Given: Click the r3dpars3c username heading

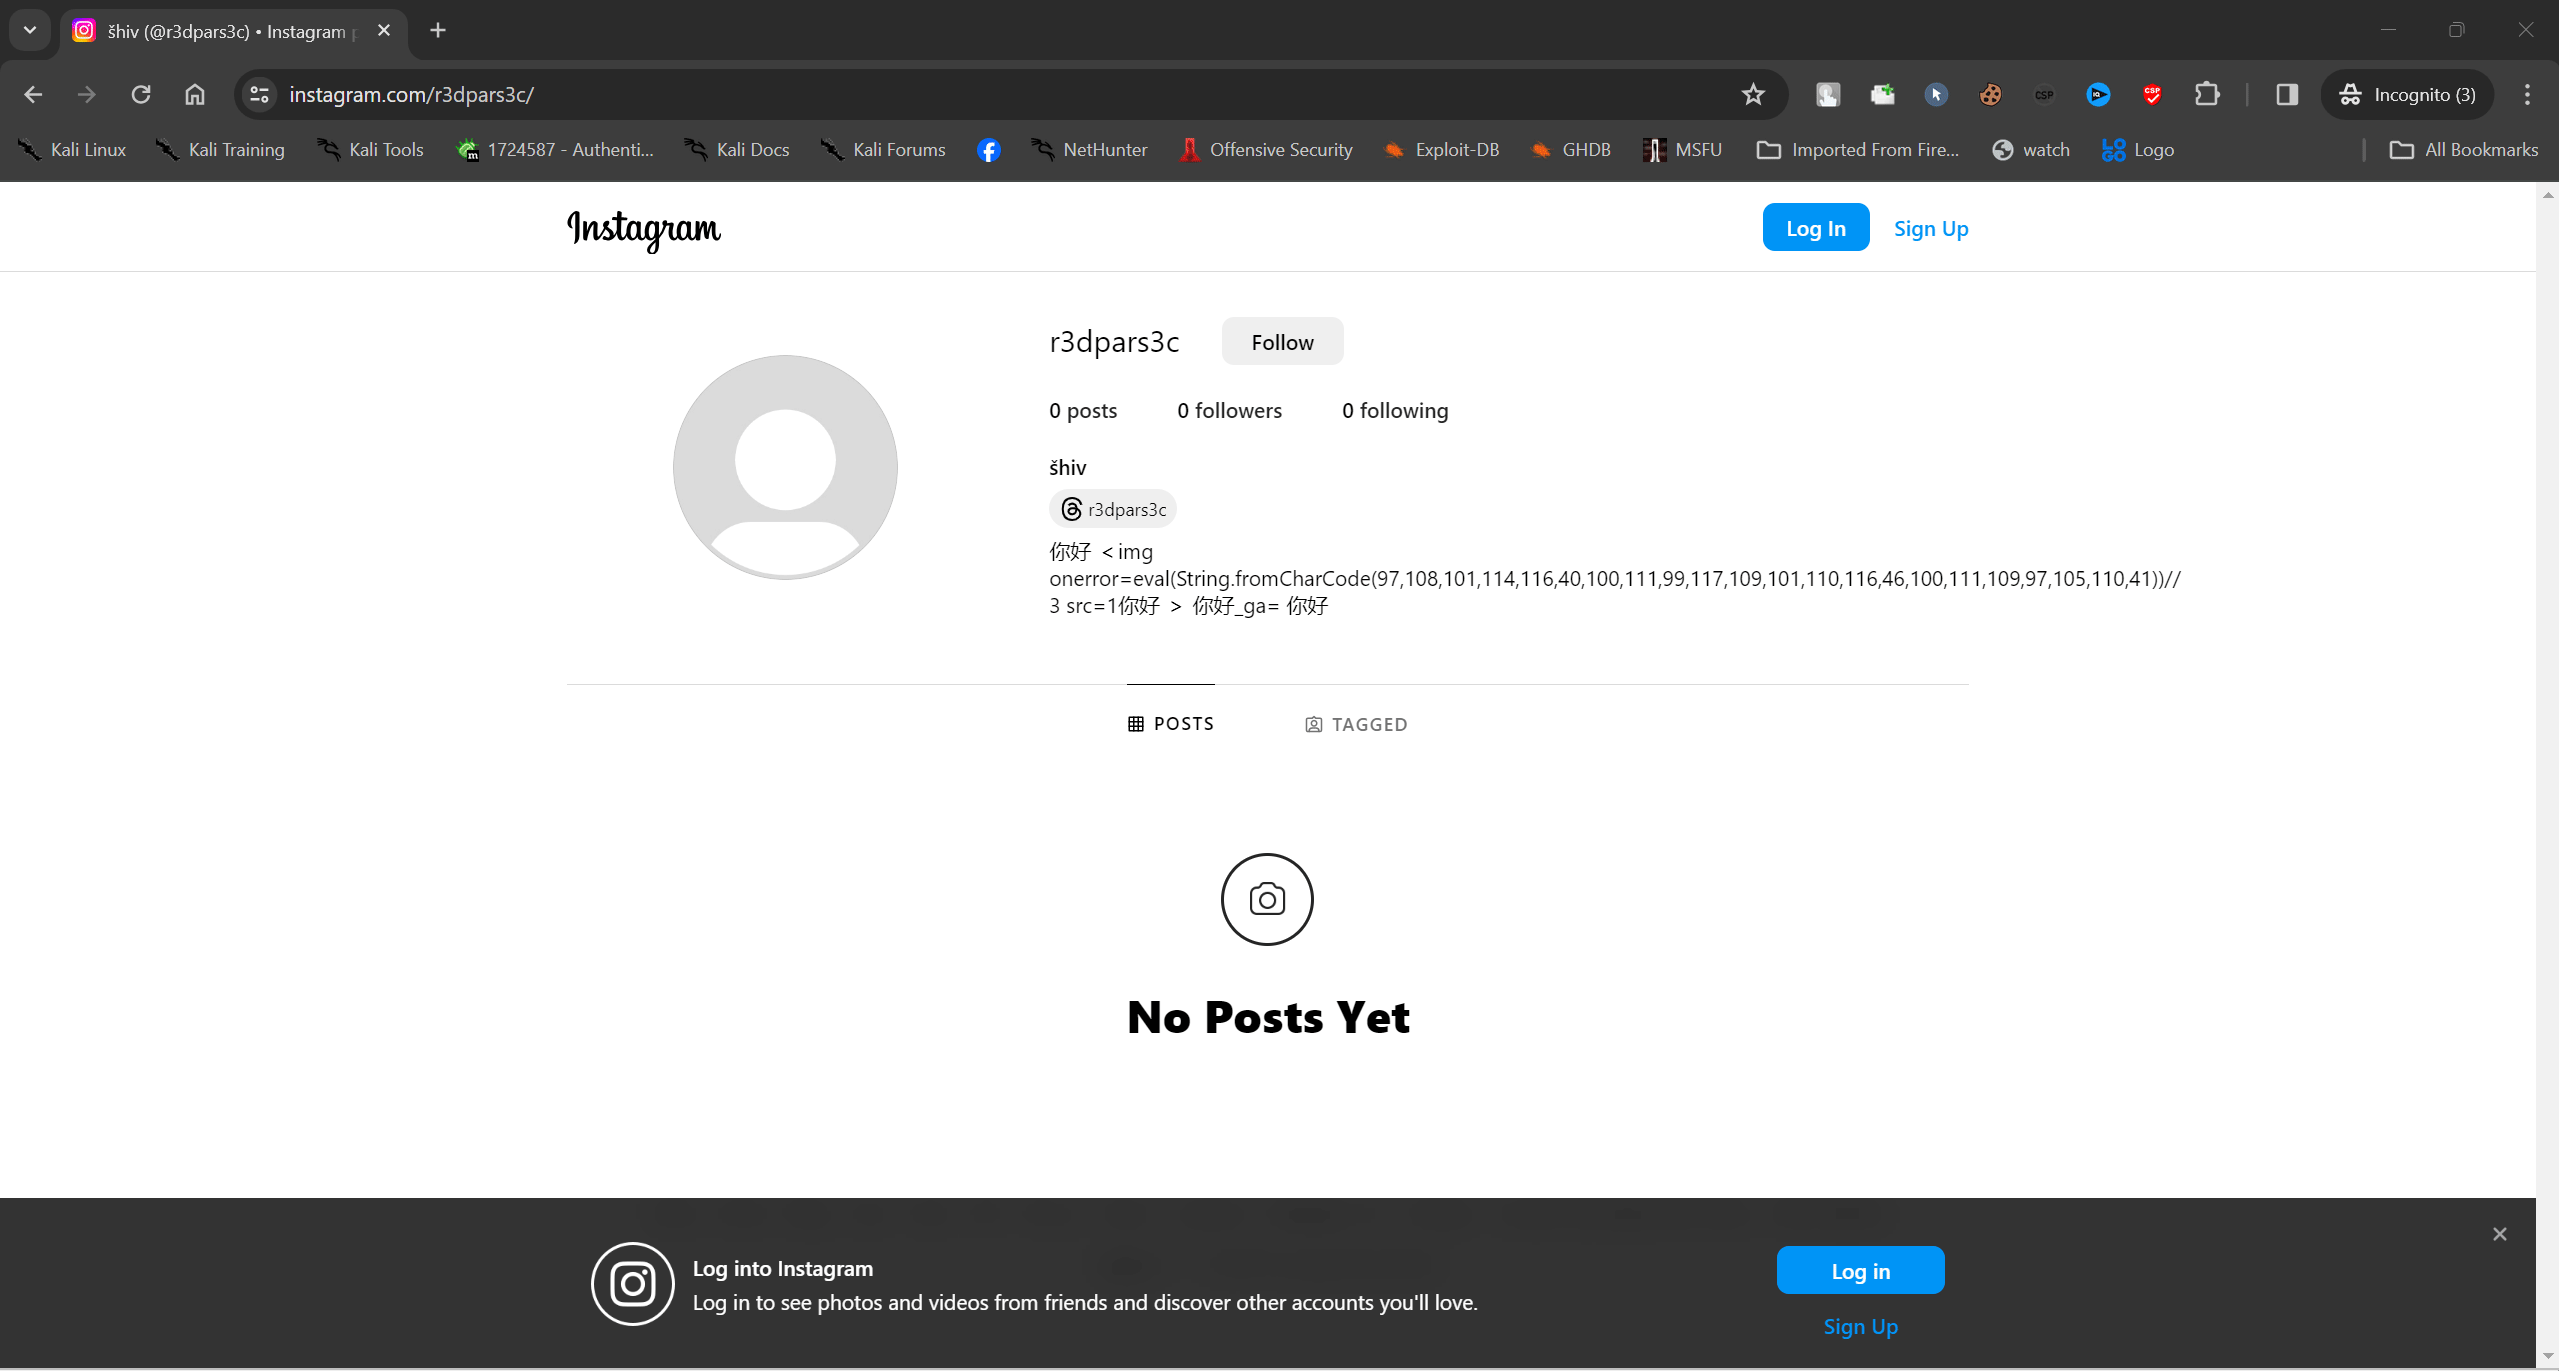Looking at the screenshot, I should click(1114, 342).
